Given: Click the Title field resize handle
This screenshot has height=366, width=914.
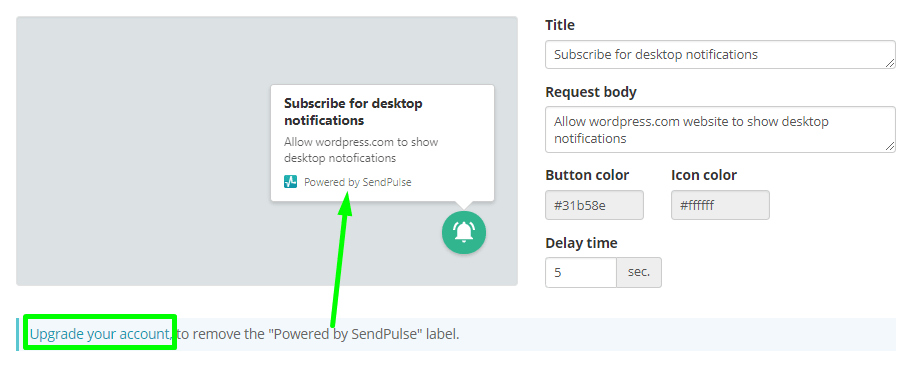Looking at the screenshot, I should pyautogui.click(x=890, y=64).
